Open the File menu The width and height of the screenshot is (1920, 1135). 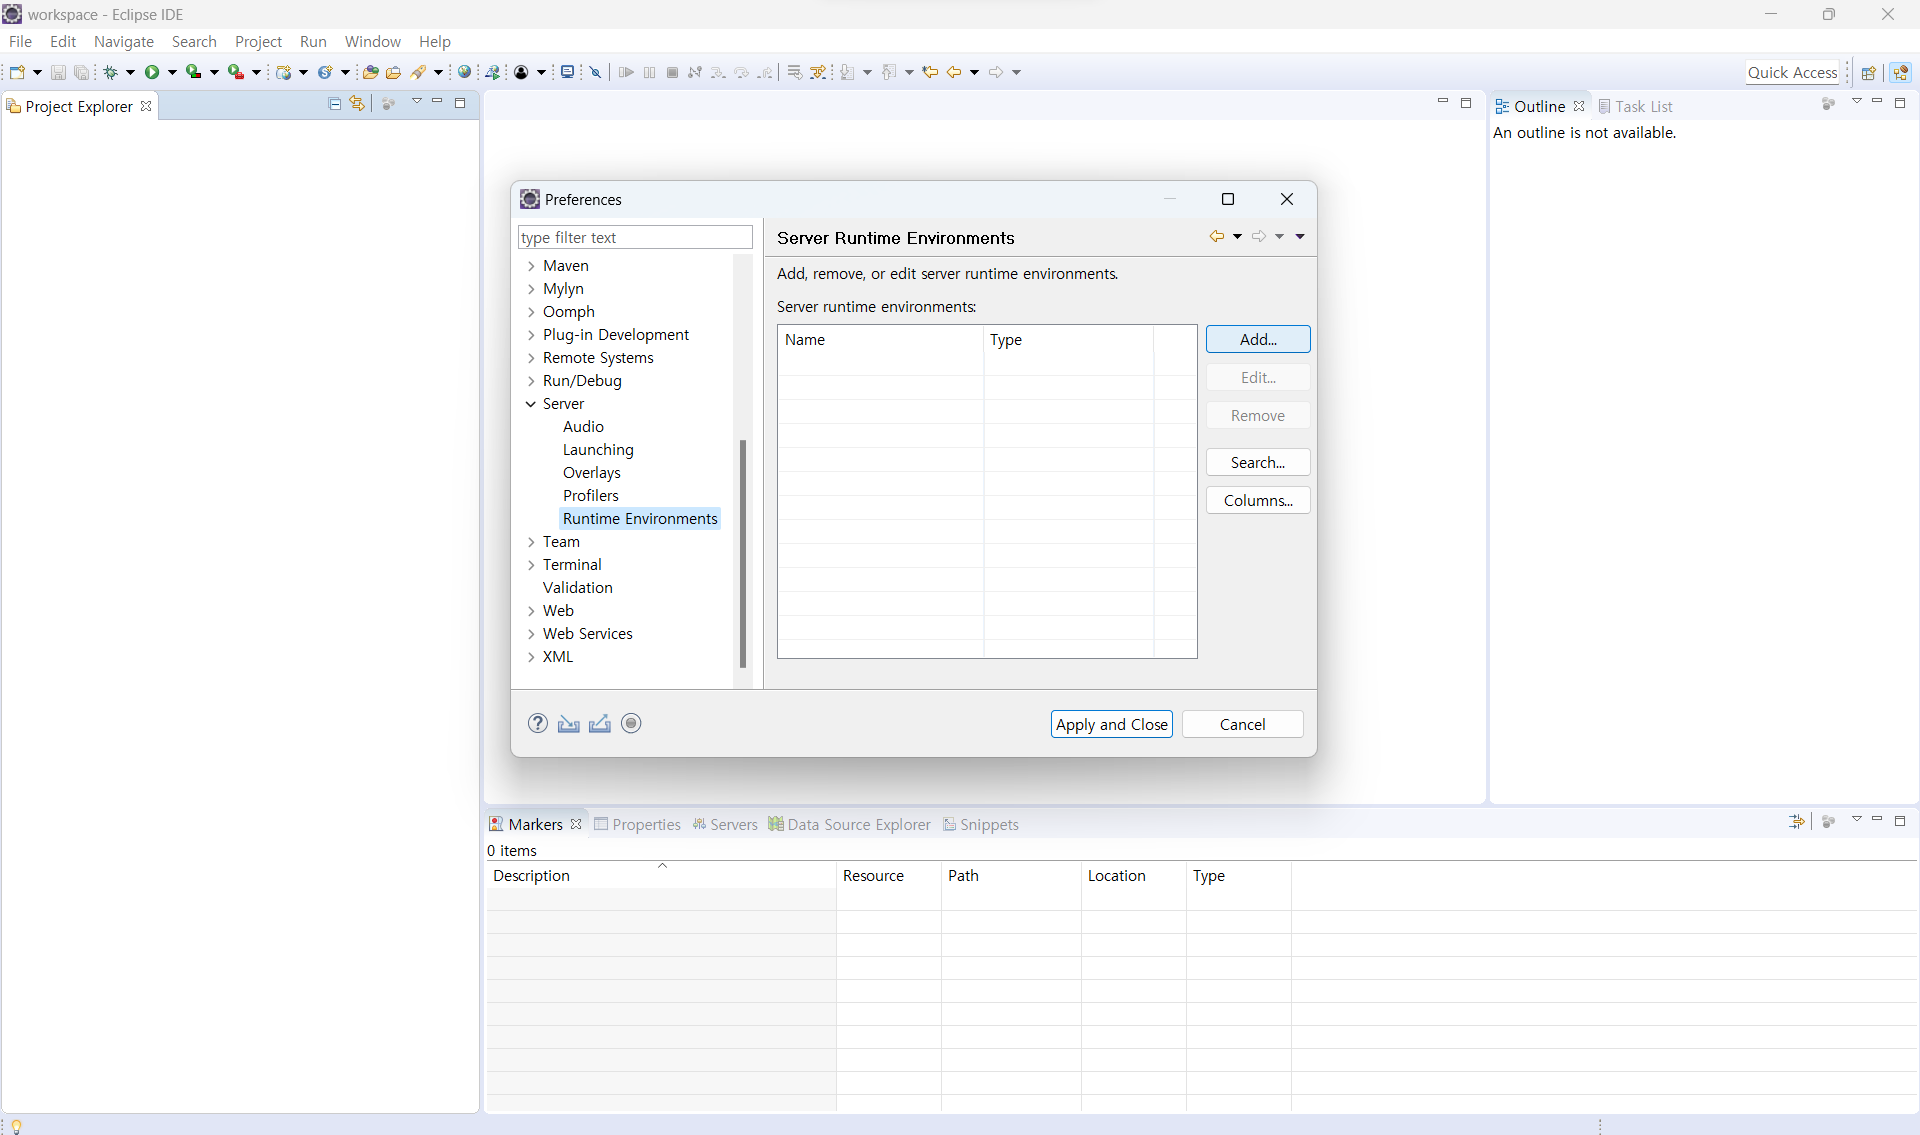pyautogui.click(x=20, y=41)
